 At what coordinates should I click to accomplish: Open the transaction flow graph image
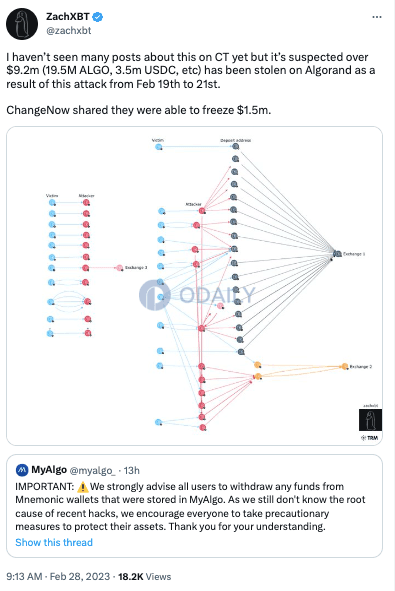(x=194, y=286)
